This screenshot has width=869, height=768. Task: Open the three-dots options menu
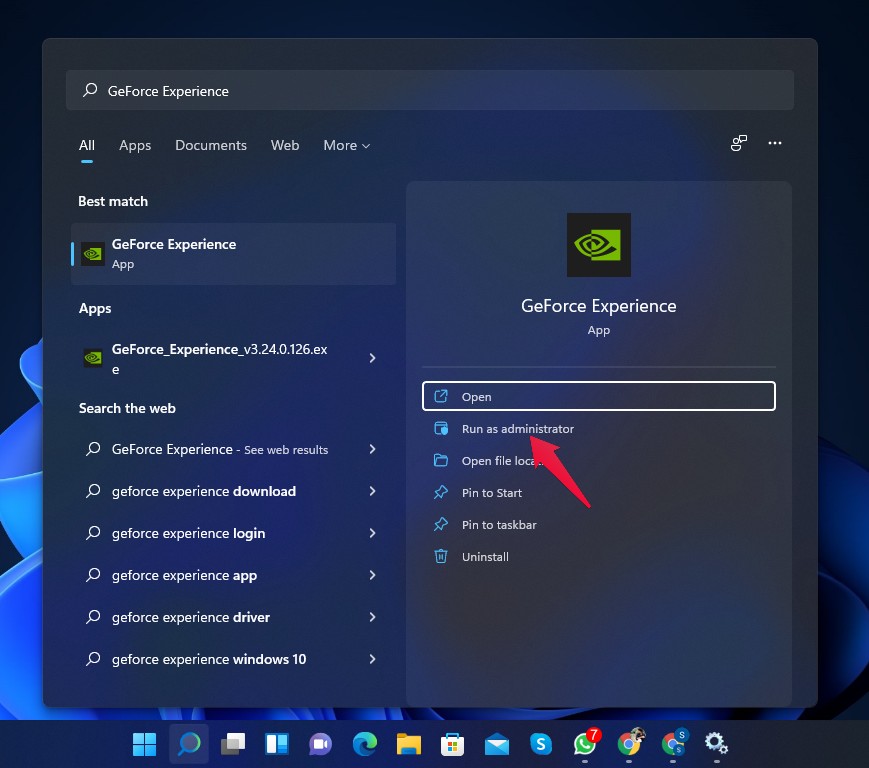click(775, 143)
